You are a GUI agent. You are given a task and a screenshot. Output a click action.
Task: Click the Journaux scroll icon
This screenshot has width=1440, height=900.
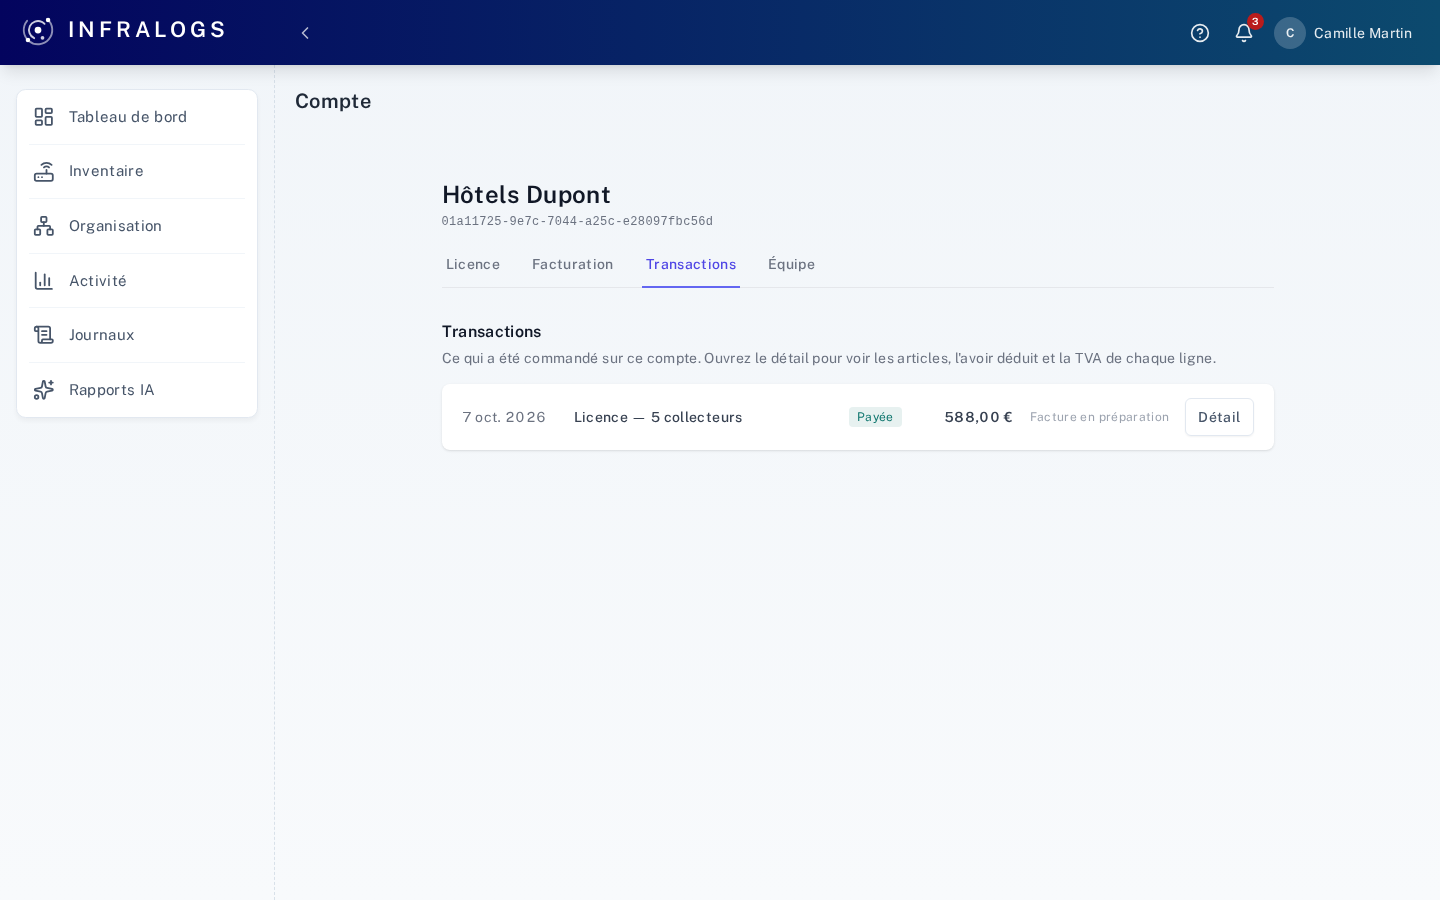[44, 335]
